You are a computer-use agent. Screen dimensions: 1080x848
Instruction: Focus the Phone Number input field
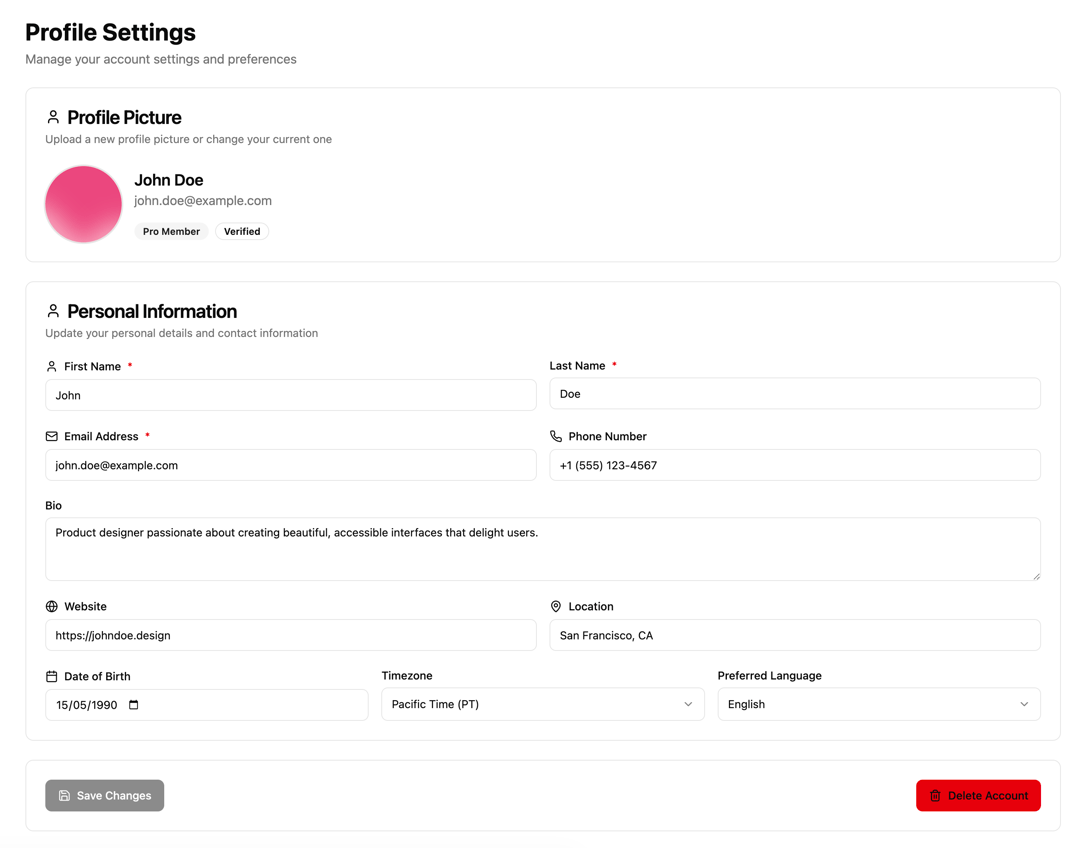(795, 465)
